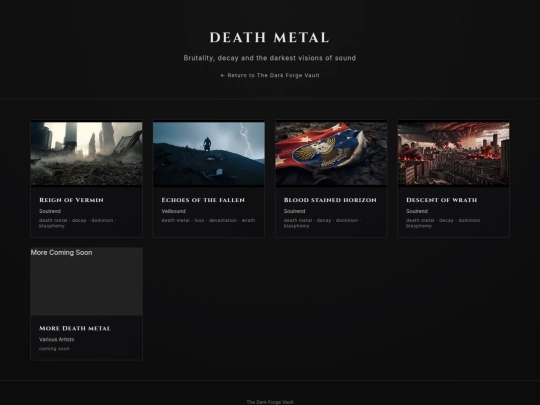The height and width of the screenshot is (405, 540).
Task: Click the Death Metal page heading
Action: [270, 38]
